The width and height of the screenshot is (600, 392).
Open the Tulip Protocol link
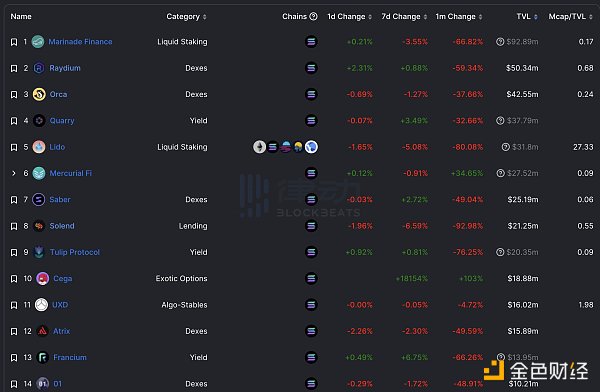point(75,252)
